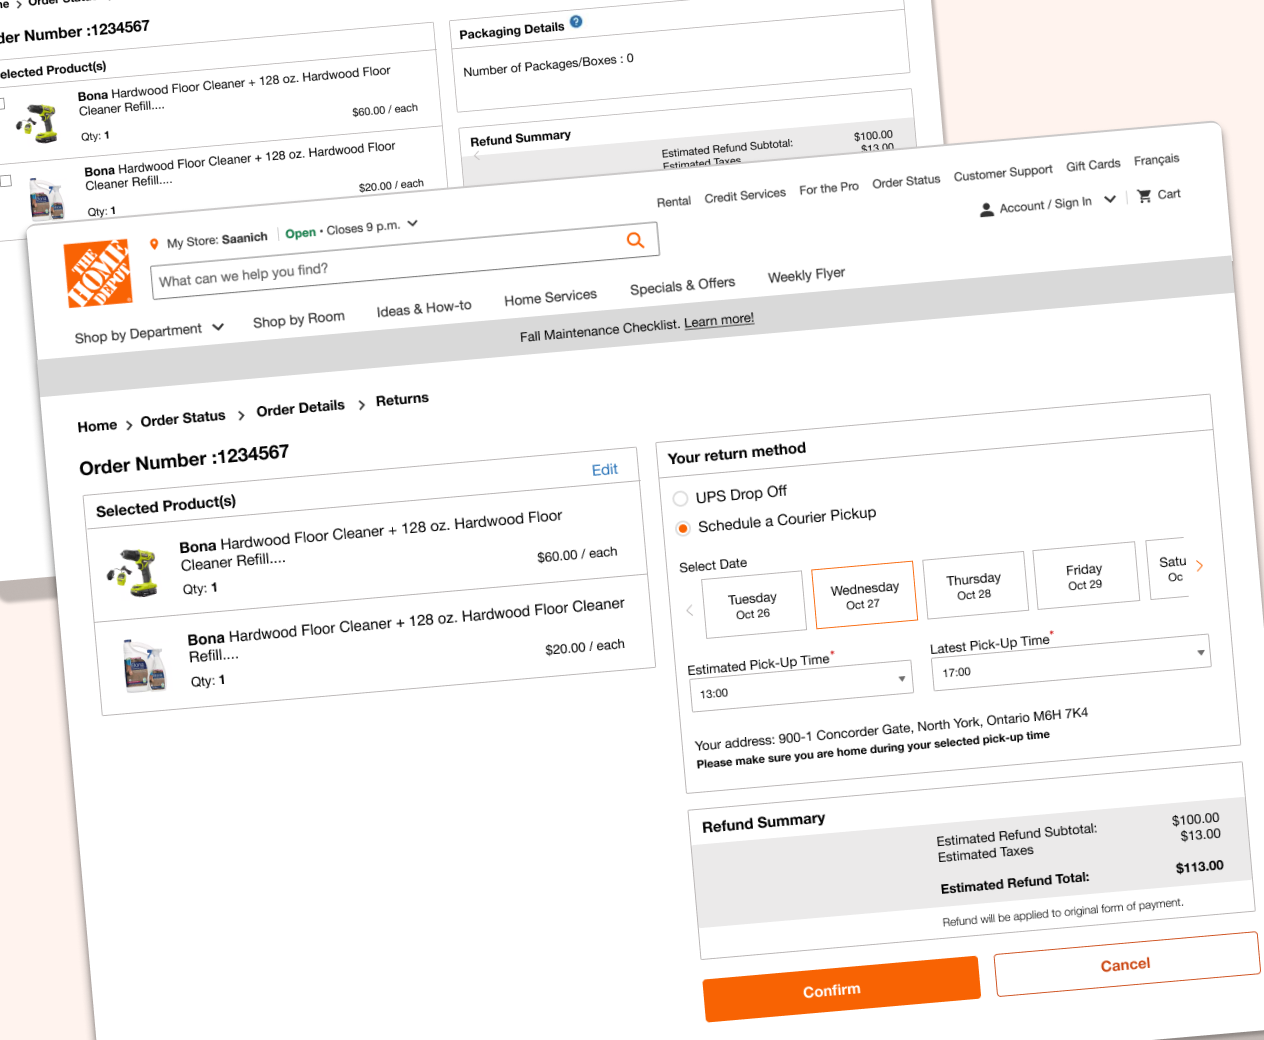Open Weekly Flyer menu item
The image size is (1264, 1040).
click(x=806, y=275)
